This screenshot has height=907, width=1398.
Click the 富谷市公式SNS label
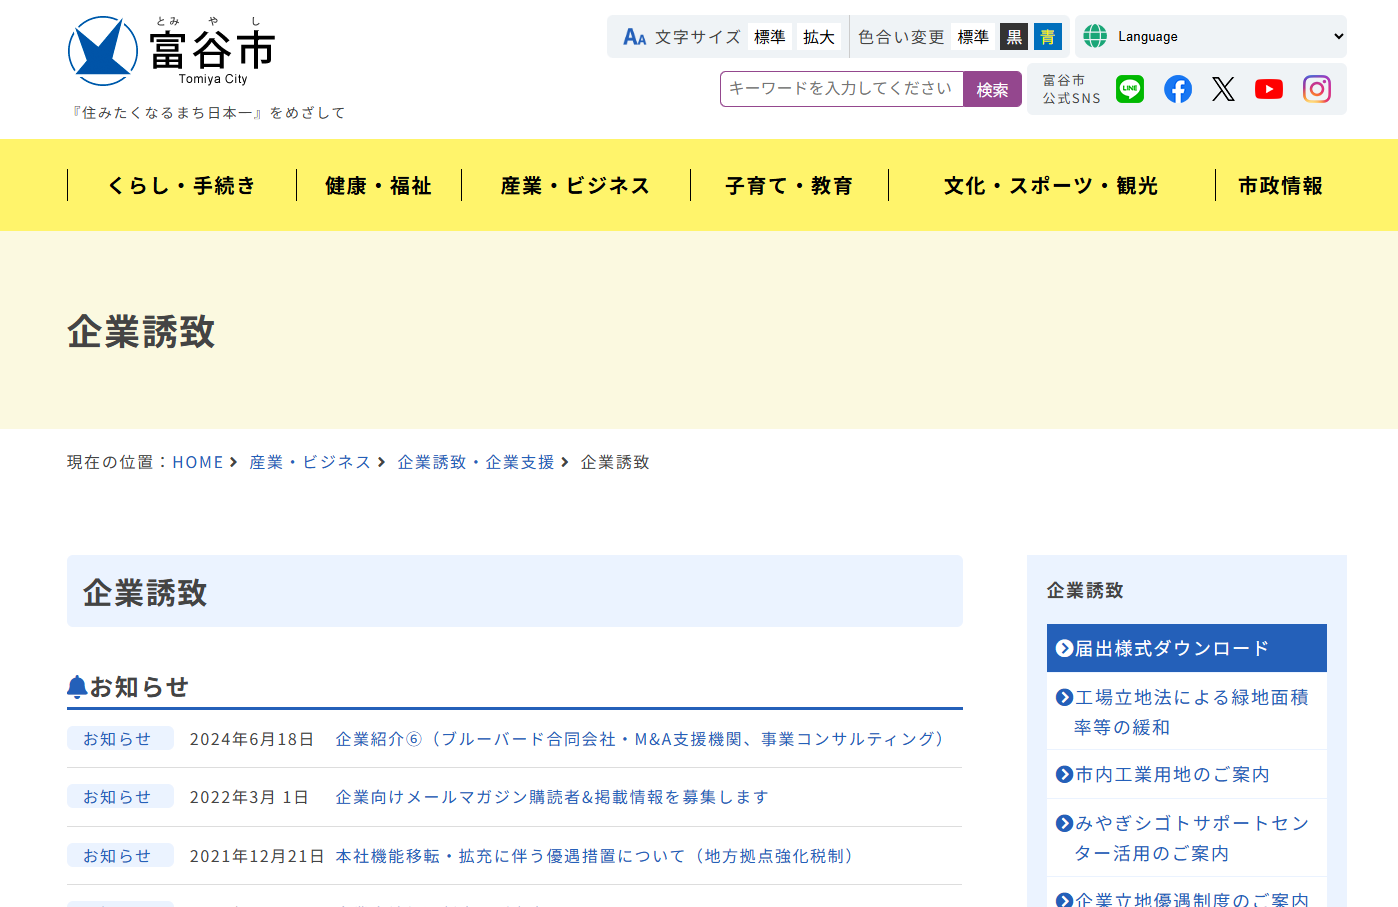click(x=1071, y=89)
